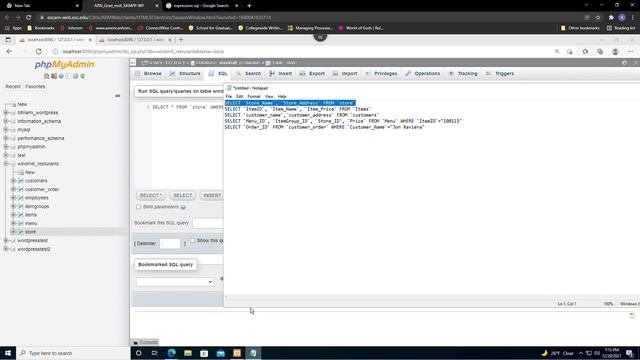Open Privileges tab

pyautogui.click(x=381, y=73)
